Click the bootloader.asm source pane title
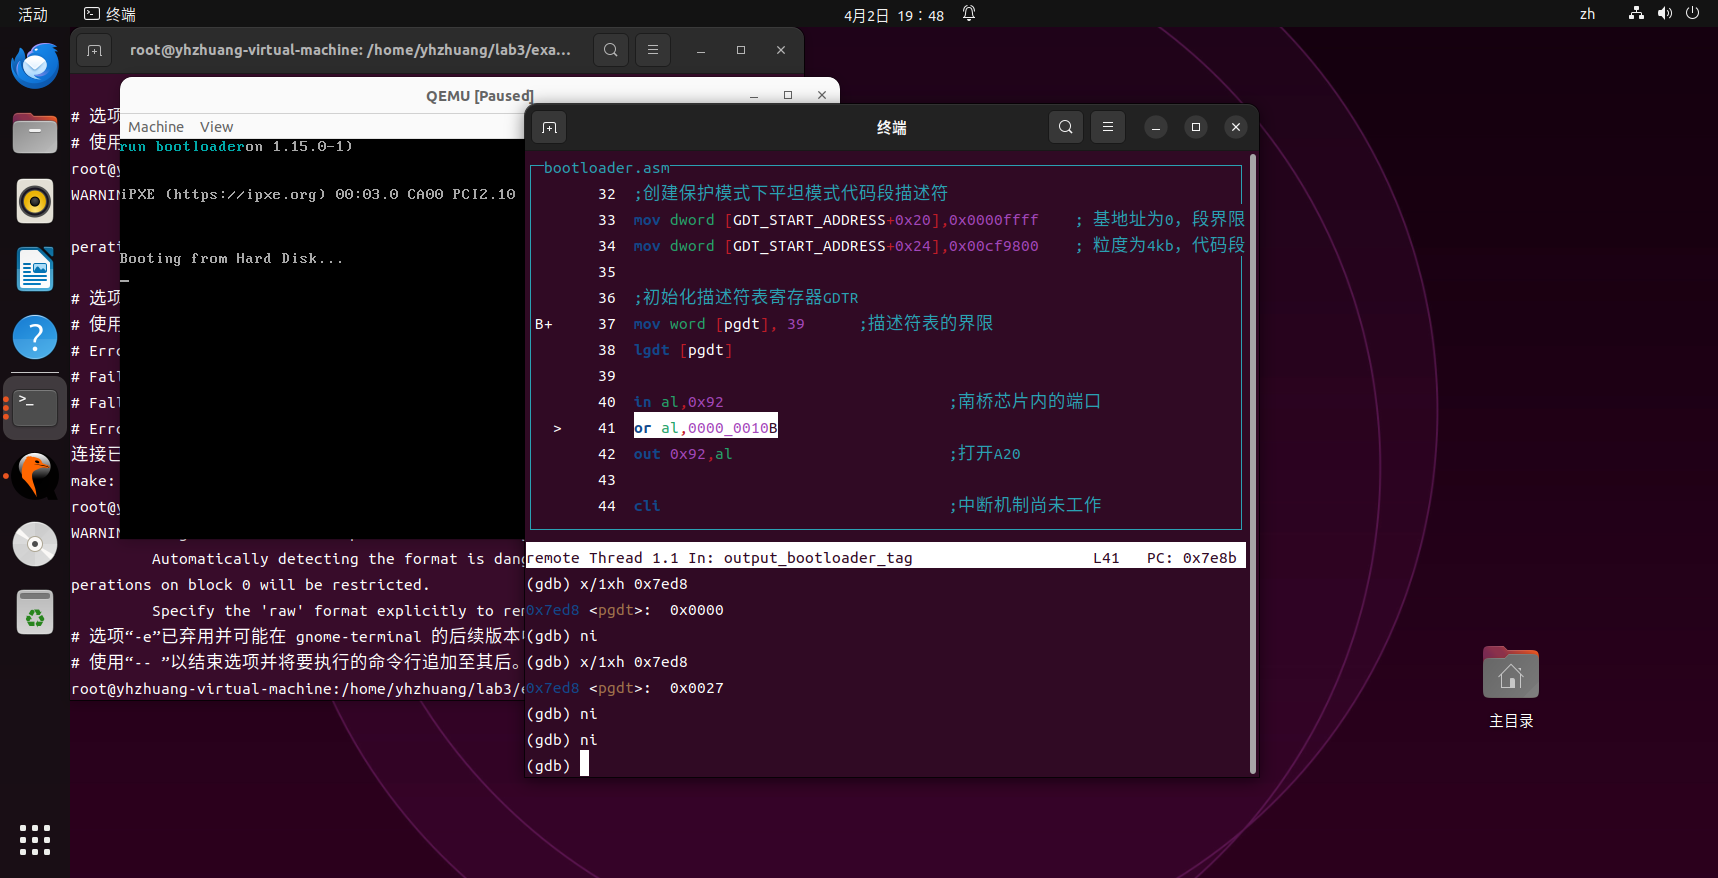This screenshot has width=1718, height=878. tap(606, 168)
